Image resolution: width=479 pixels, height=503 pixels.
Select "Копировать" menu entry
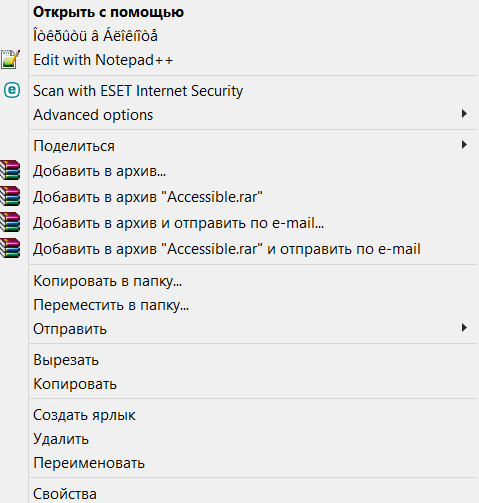75,384
